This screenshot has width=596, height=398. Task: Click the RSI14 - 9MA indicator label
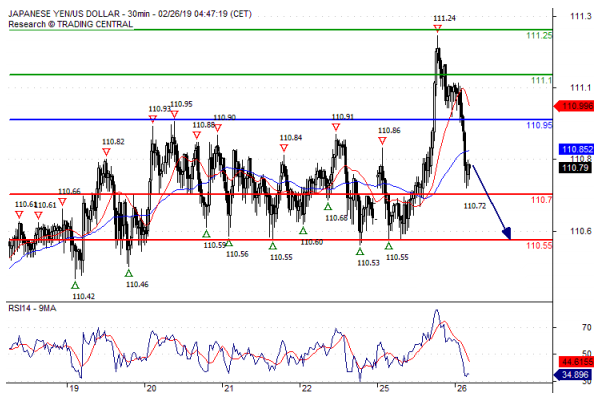pyautogui.click(x=32, y=308)
